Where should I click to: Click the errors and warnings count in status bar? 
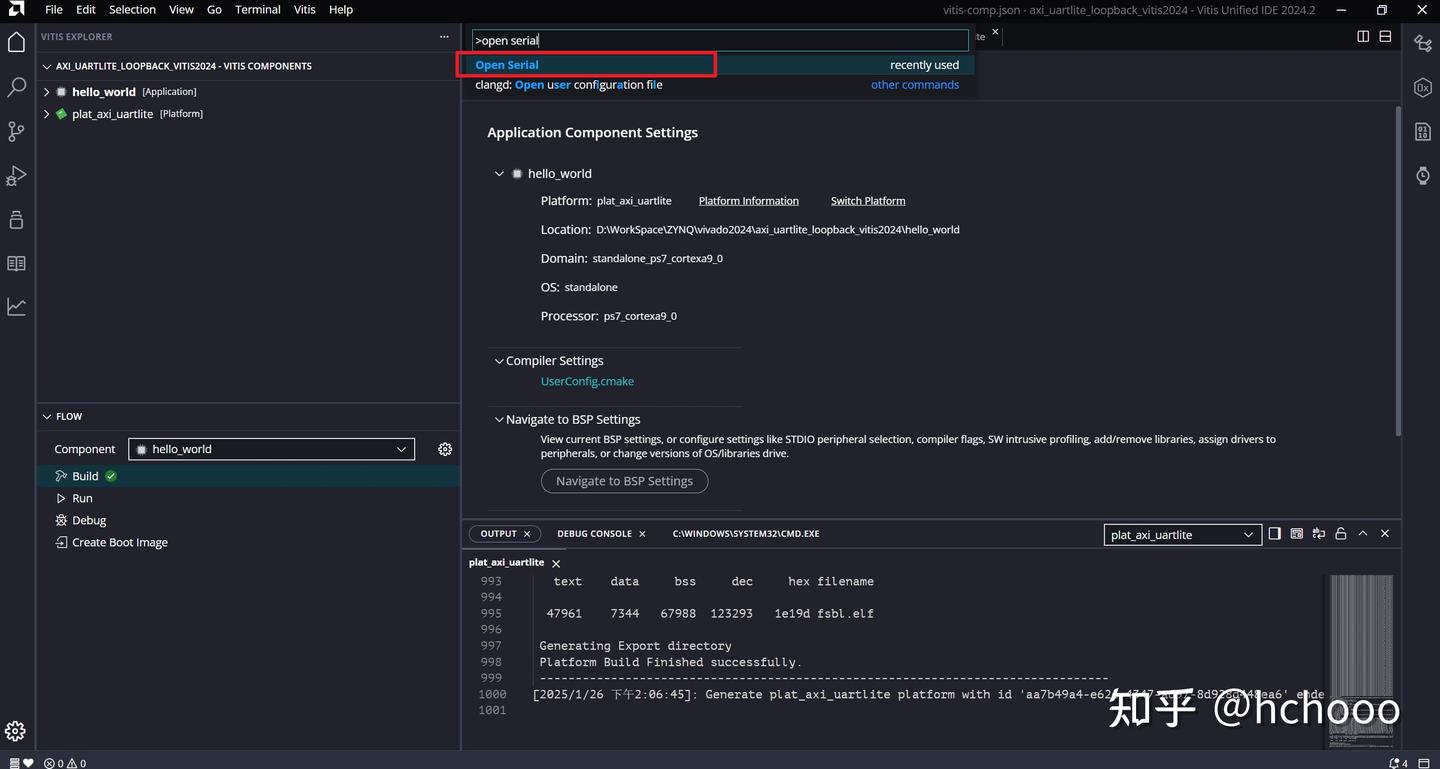click(65, 763)
